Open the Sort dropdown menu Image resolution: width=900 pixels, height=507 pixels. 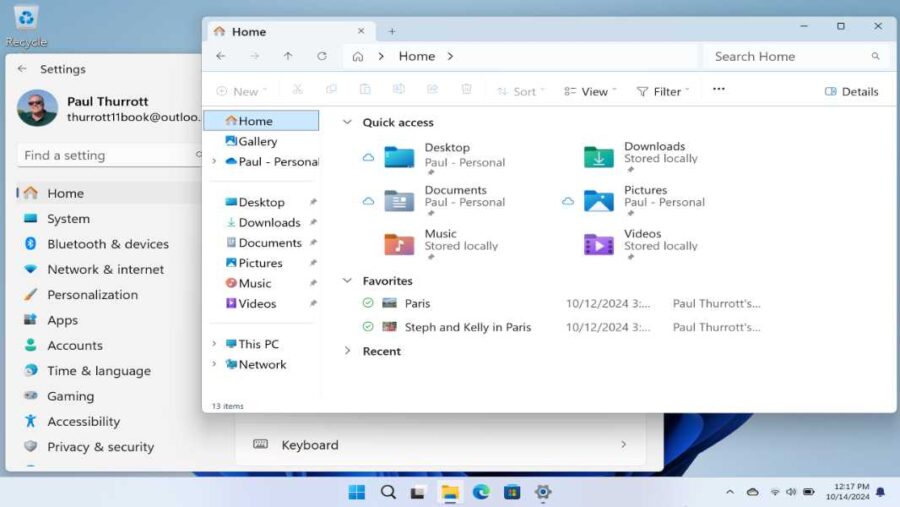[520, 91]
